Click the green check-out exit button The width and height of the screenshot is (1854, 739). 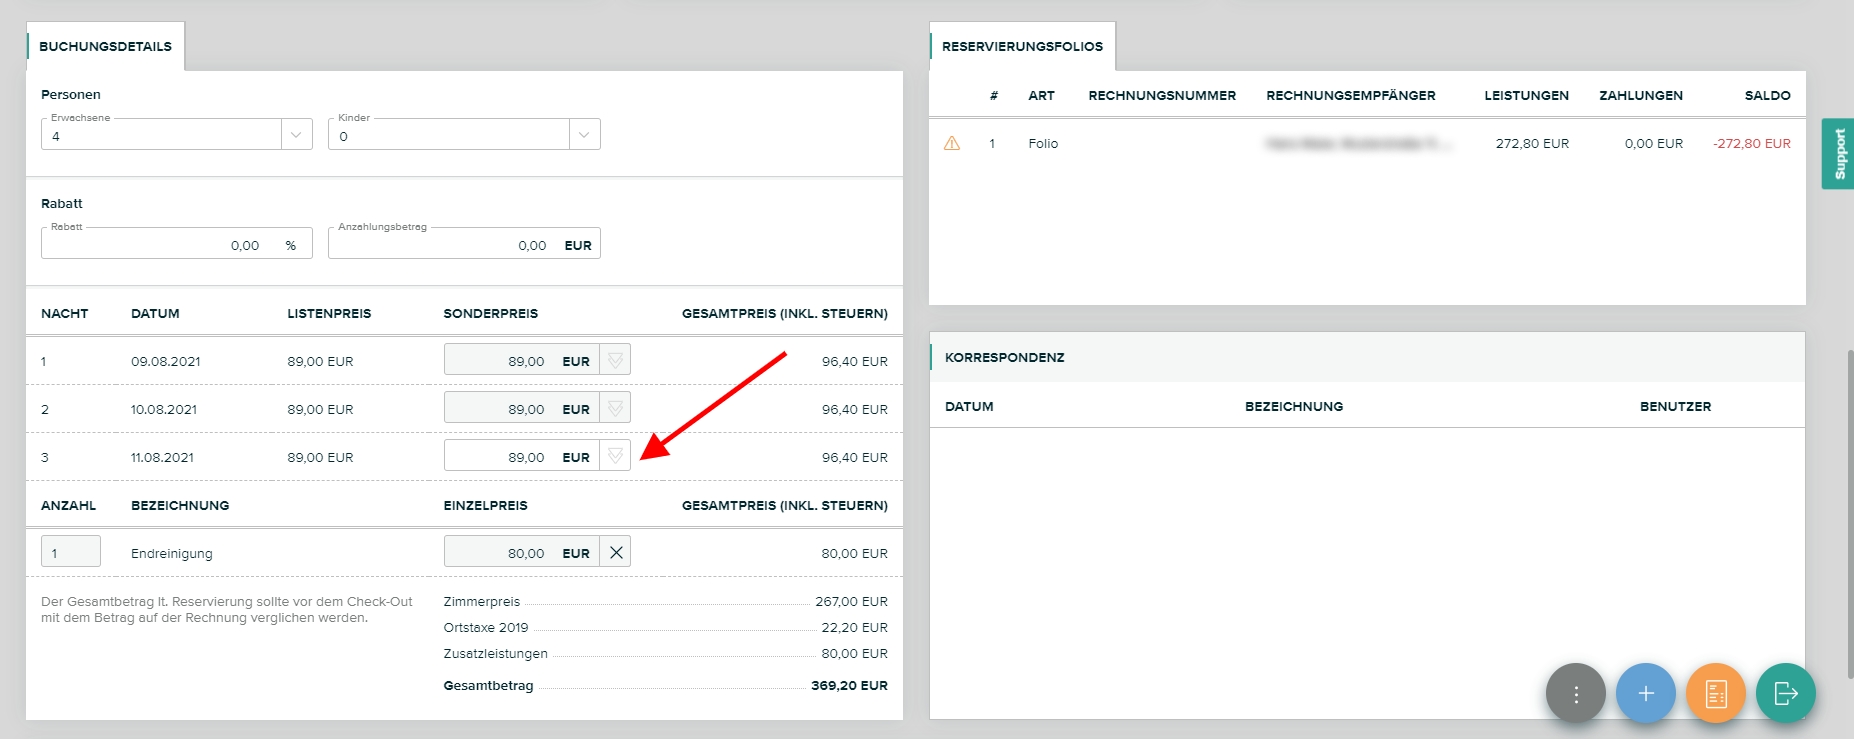(1785, 693)
